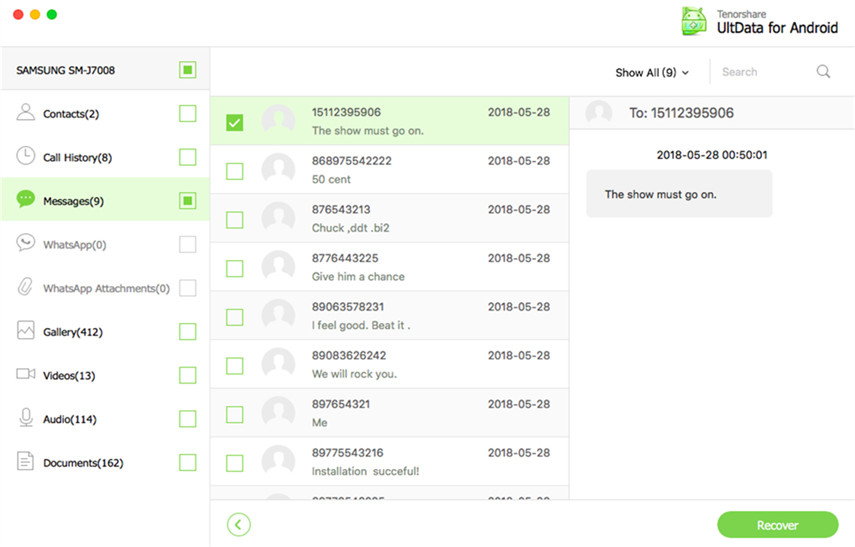Viewport: 855px width, 547px height.
Task: Check the 897654321 message checkbox
Action: [x=234, y=414]
